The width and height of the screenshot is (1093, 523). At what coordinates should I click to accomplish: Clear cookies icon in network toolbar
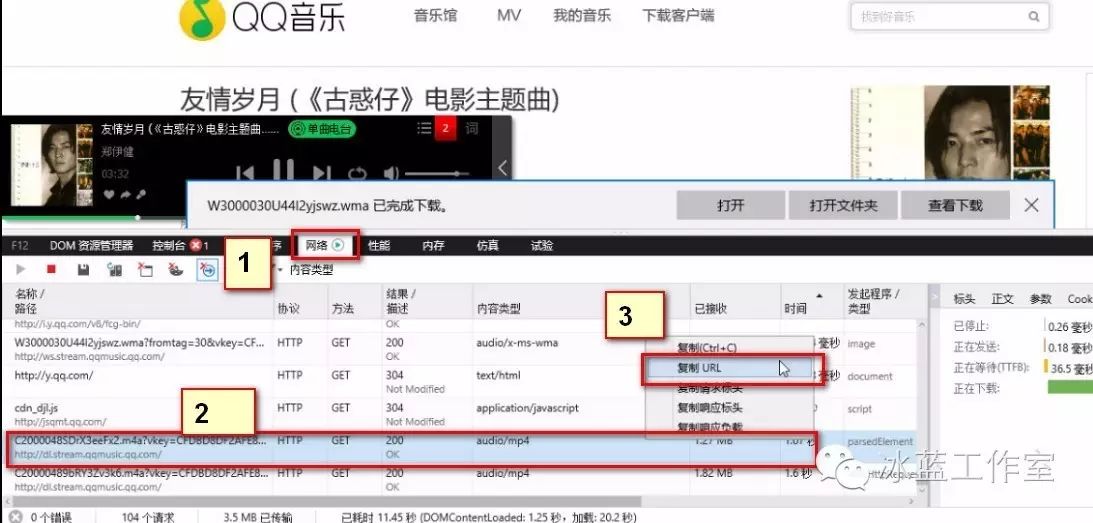click(x=176, y=270)
